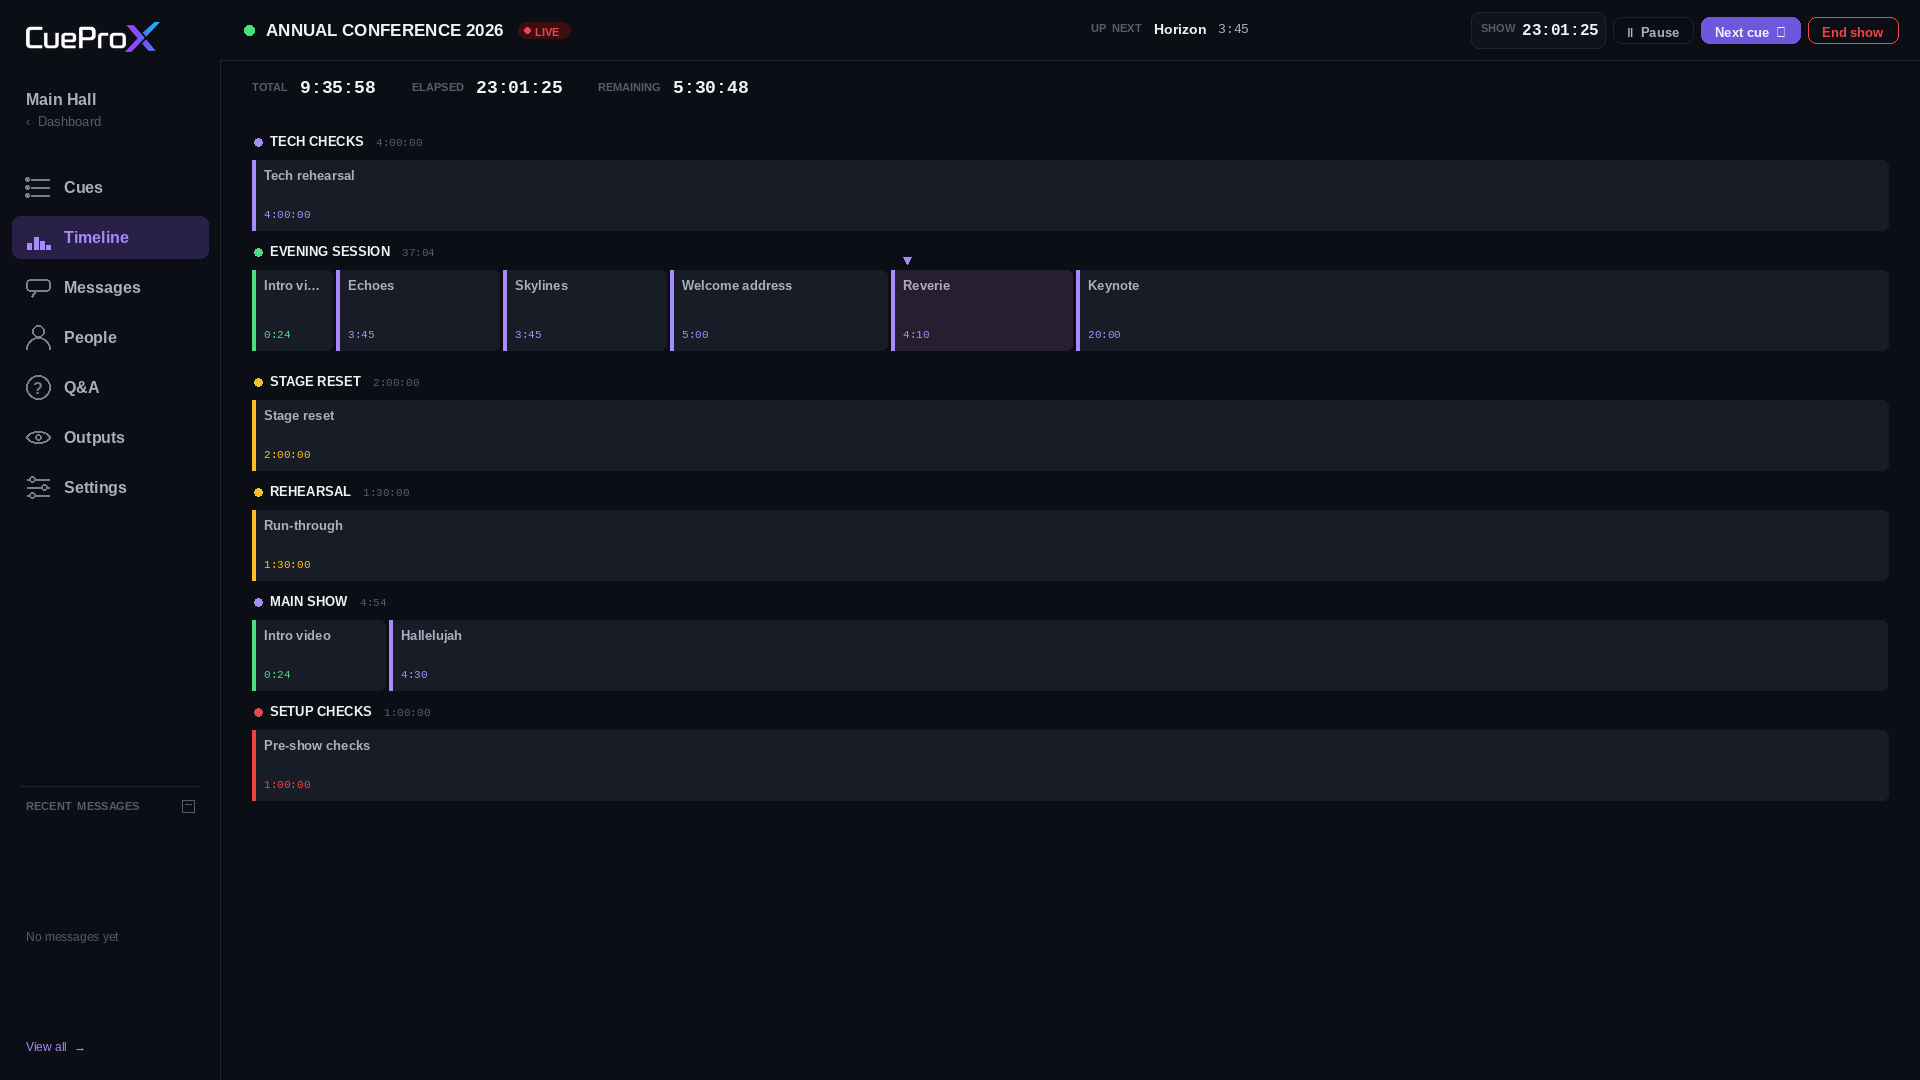
Task: View all recent messages
Action: 55,1047
